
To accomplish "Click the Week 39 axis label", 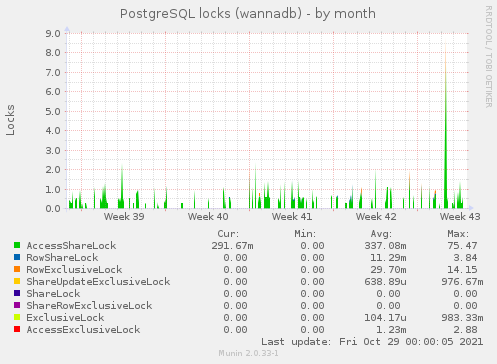I will click(124, 217).
